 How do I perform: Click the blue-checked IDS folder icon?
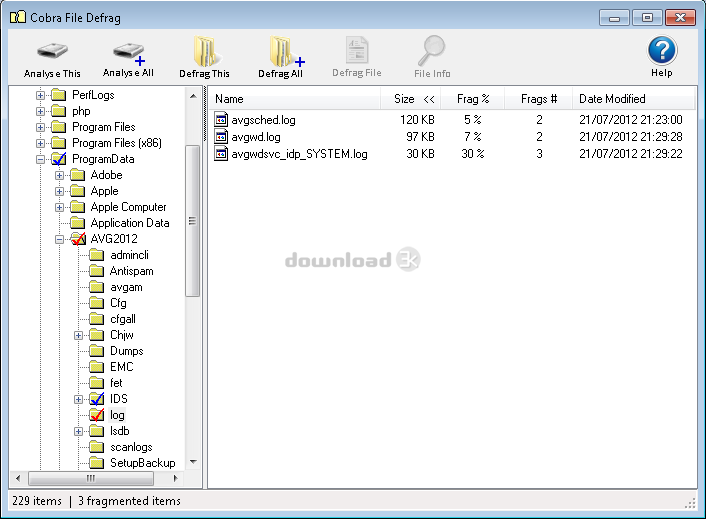[x=97, y=399]
